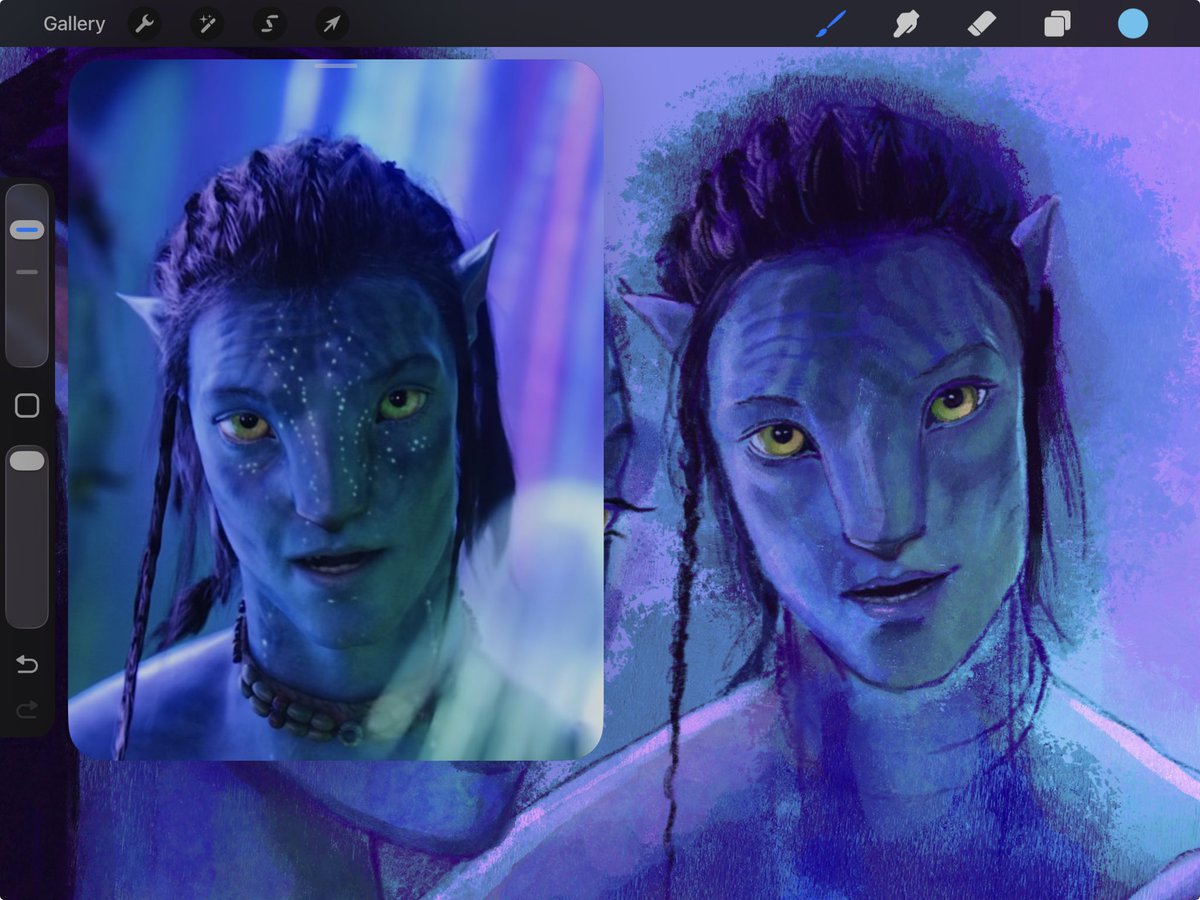Screen dimensions: 1200x900
Task: Open the active color picker circle
Action: 1133,24
